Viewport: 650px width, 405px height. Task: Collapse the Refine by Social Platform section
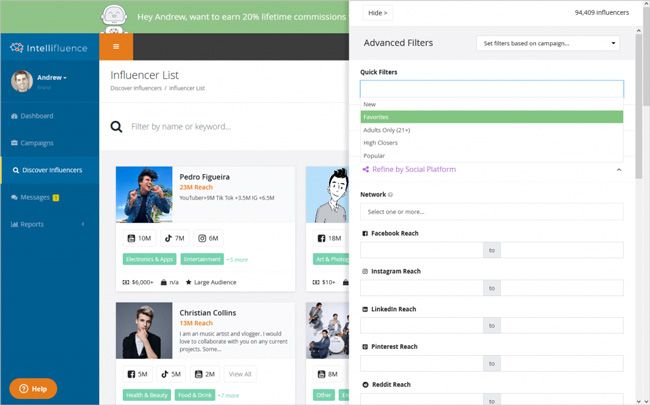click(x=619, y=170)
